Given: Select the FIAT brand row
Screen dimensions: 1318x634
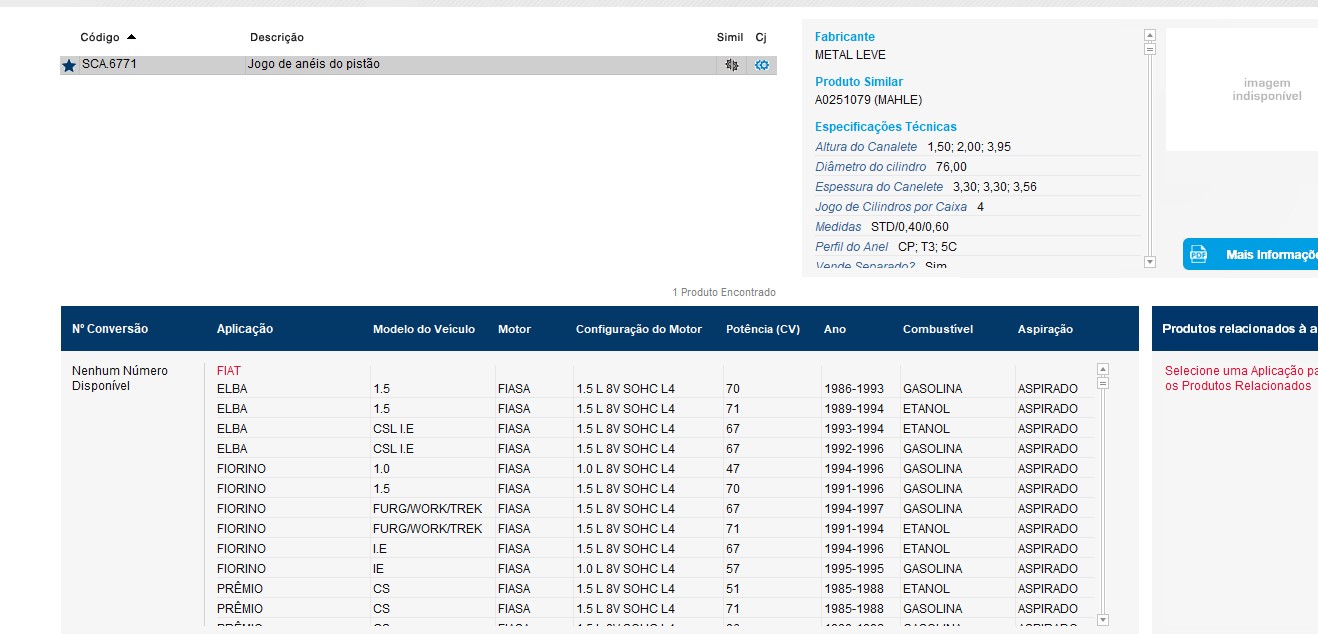Looking at the screenshot, I should tap(229, 371).
